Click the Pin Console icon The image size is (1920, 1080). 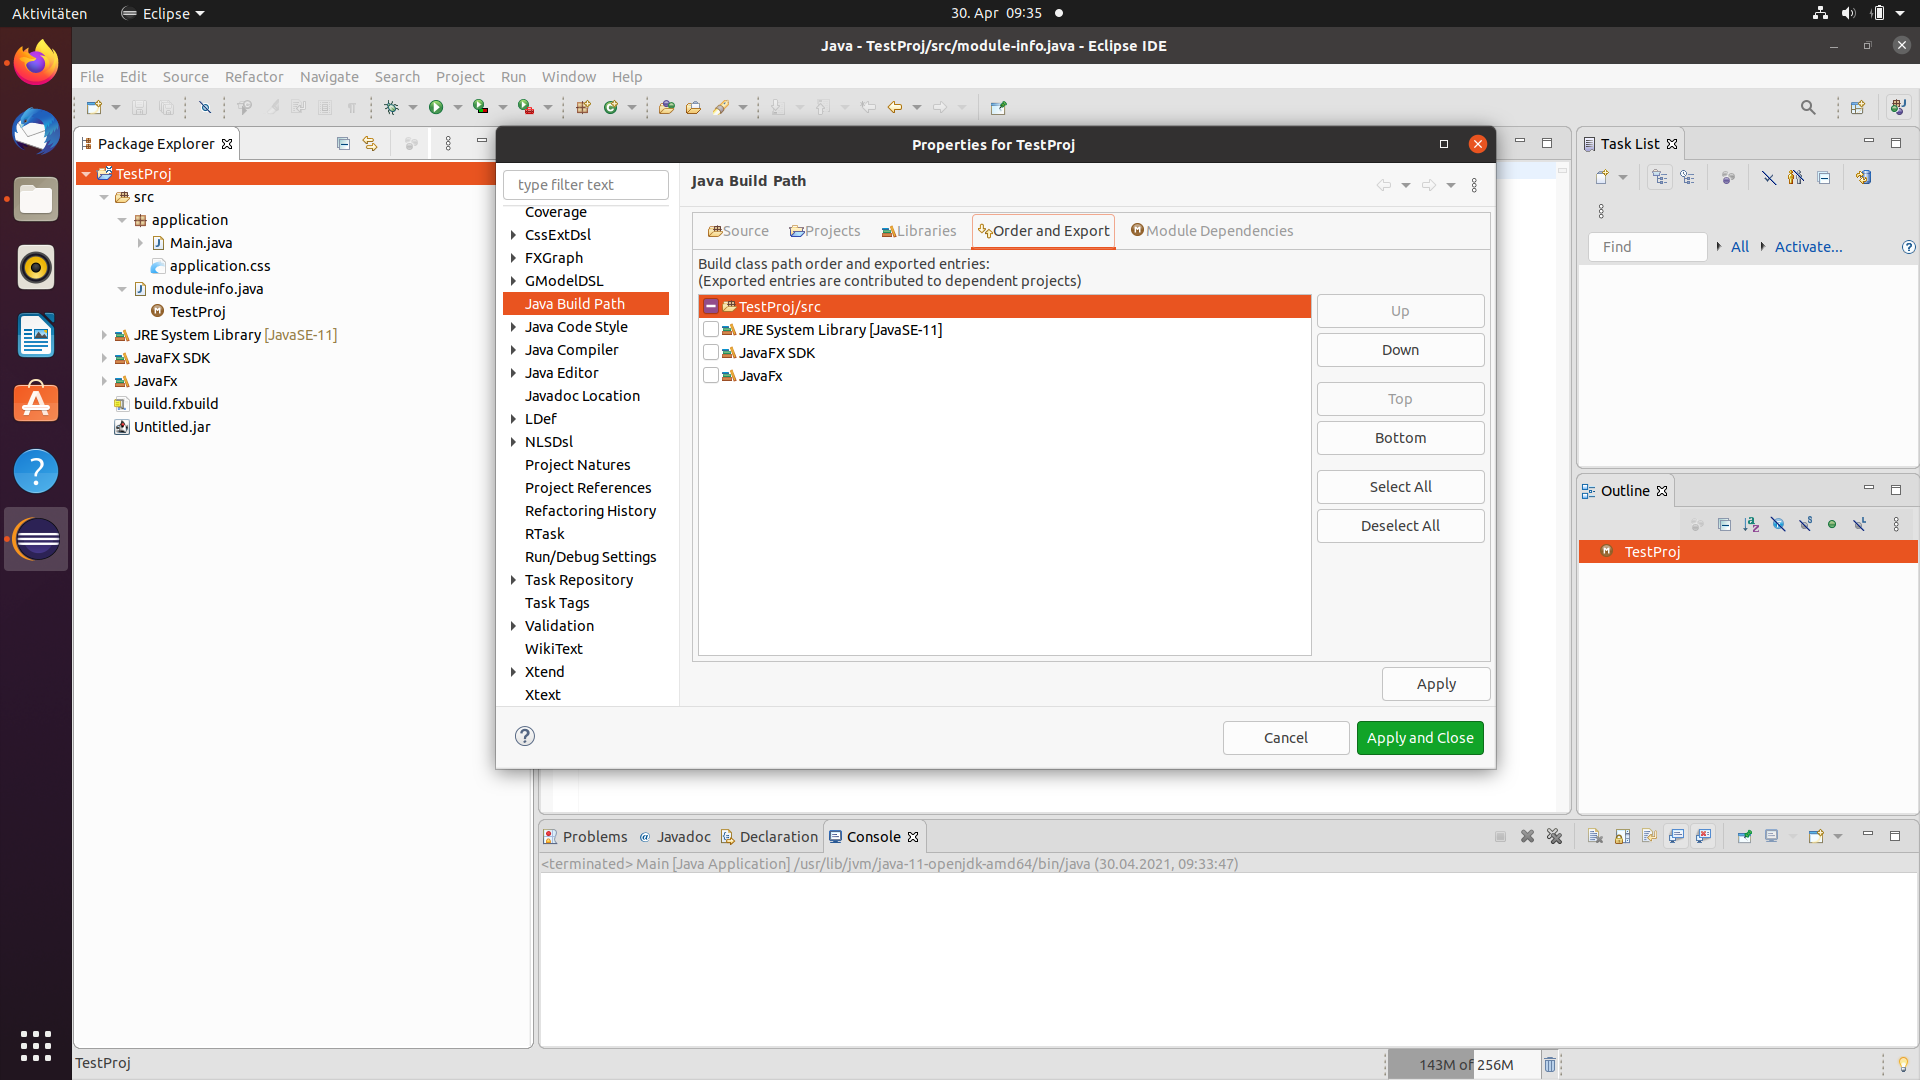click(x=1744, y=836)
